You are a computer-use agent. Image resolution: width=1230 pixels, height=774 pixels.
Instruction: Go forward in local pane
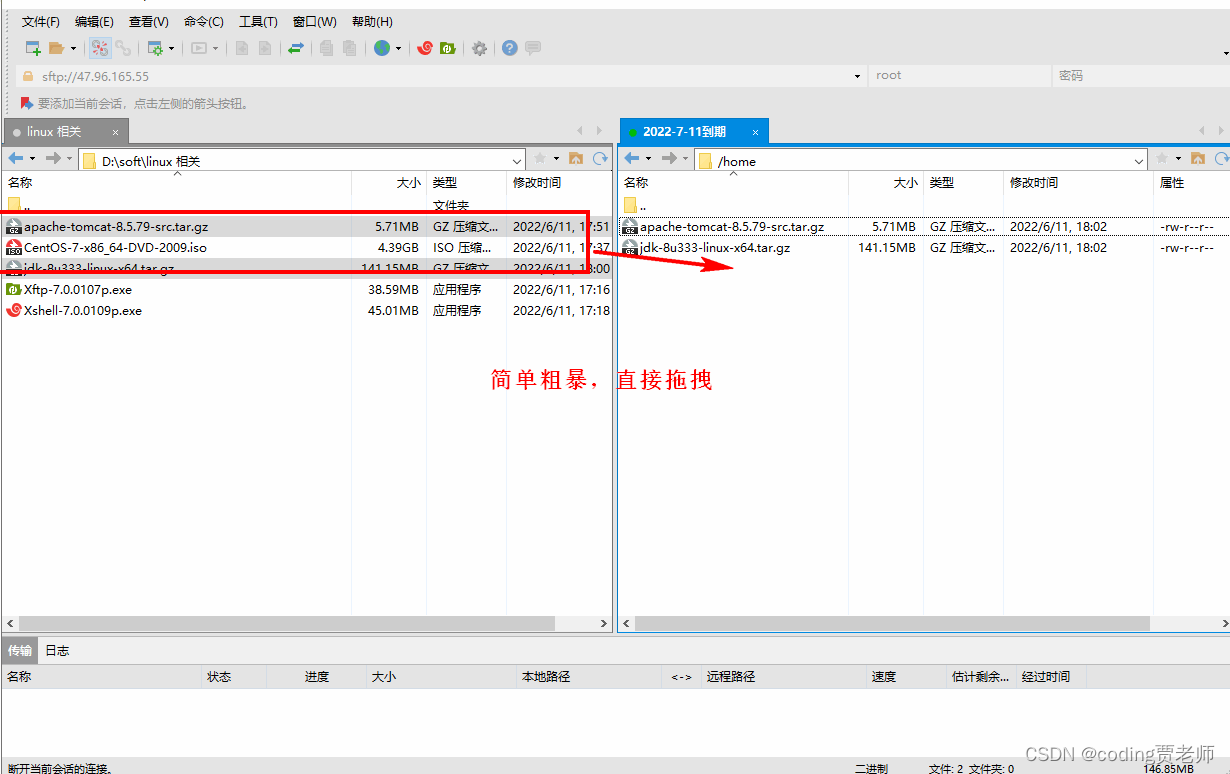(x=53, y=158)
